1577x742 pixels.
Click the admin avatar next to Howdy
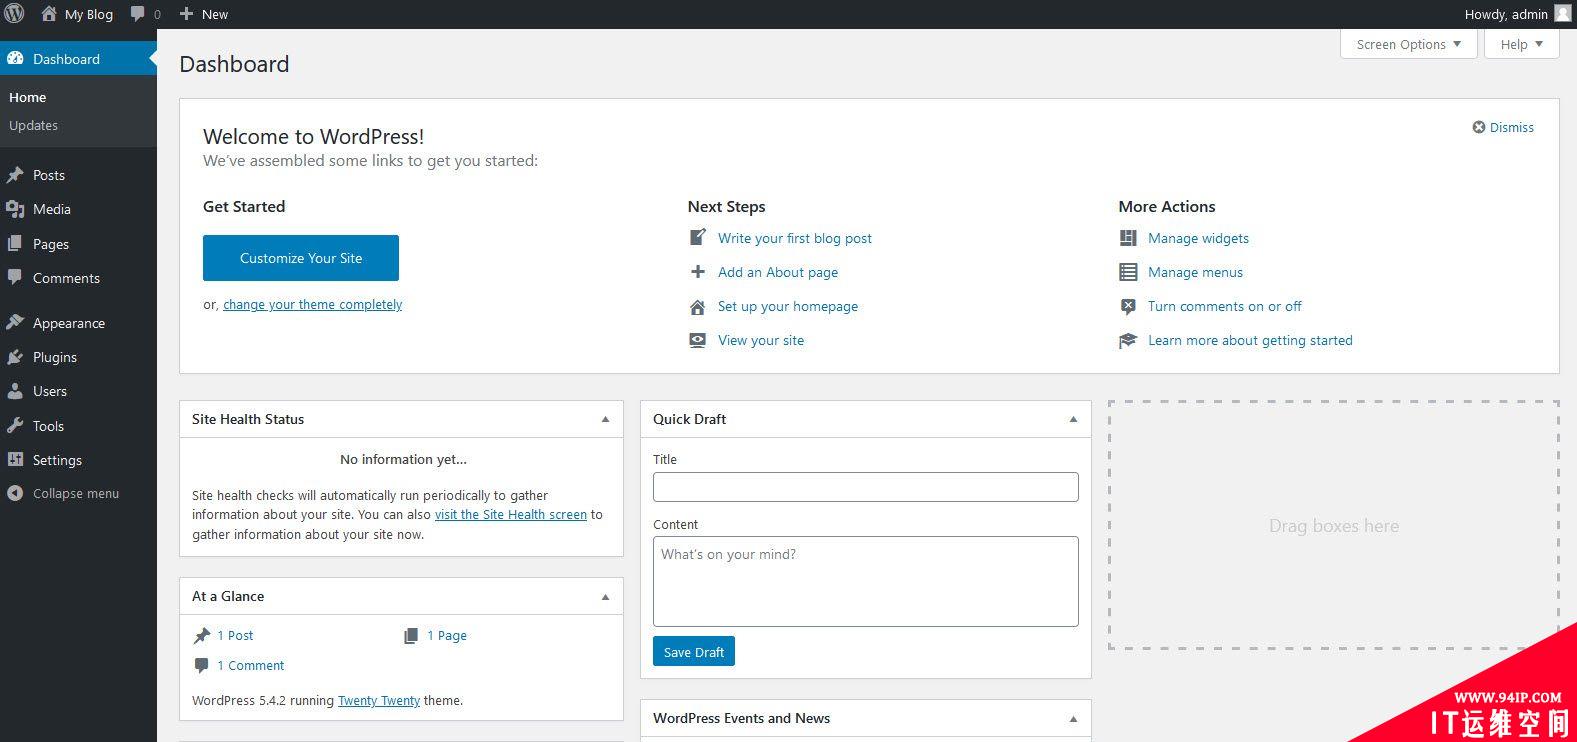point(1562,14)
